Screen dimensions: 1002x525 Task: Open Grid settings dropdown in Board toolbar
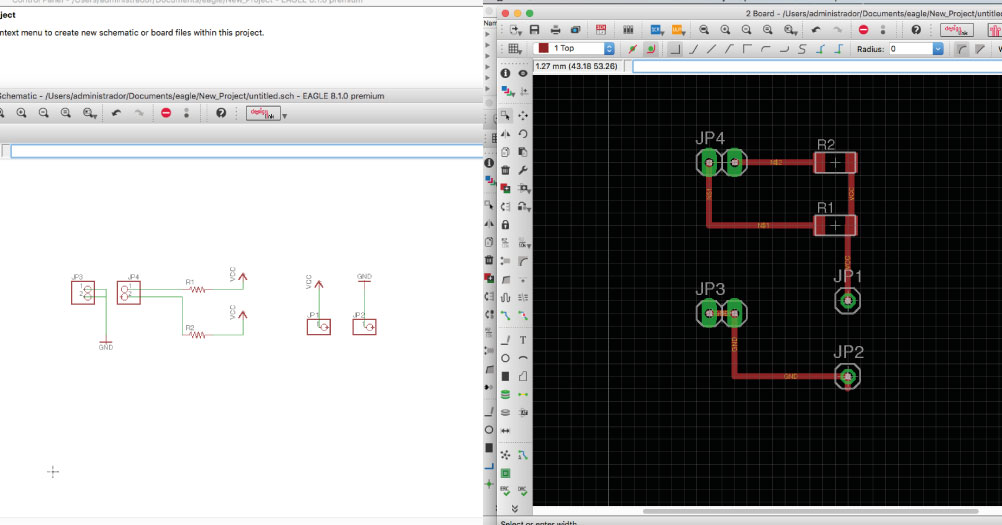click(515, 49)
